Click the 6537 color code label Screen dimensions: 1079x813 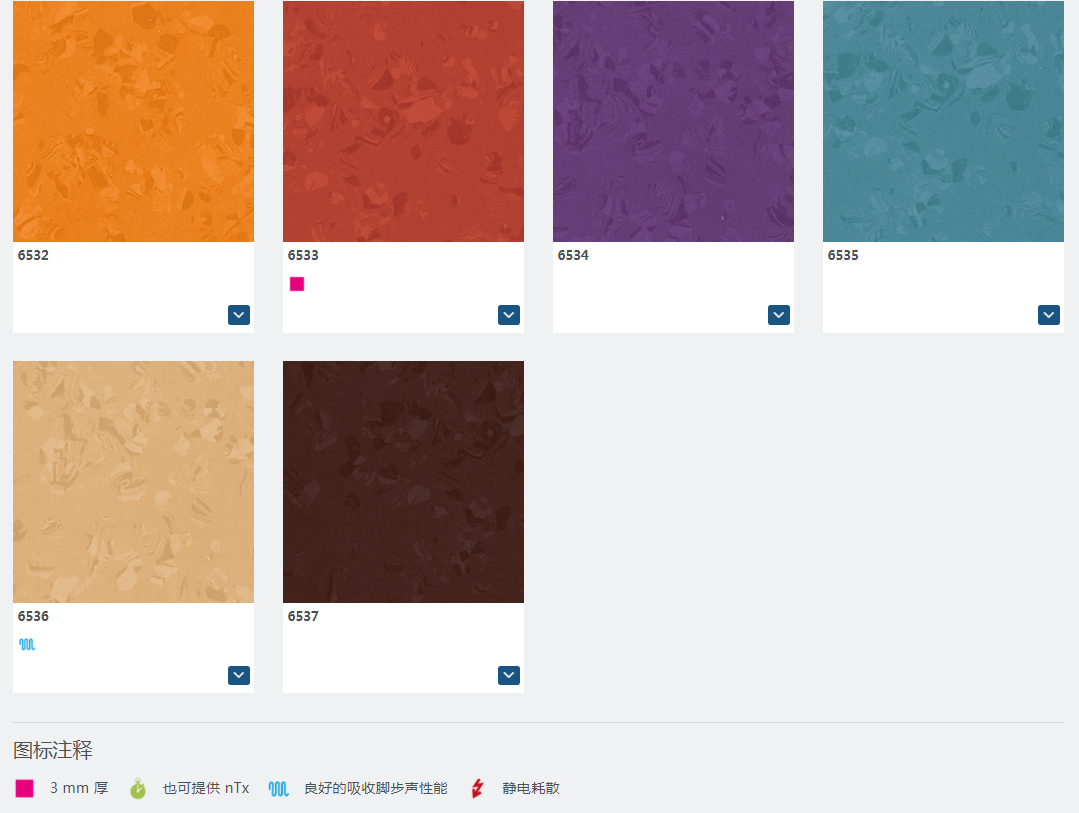click(x=303, y=616)
